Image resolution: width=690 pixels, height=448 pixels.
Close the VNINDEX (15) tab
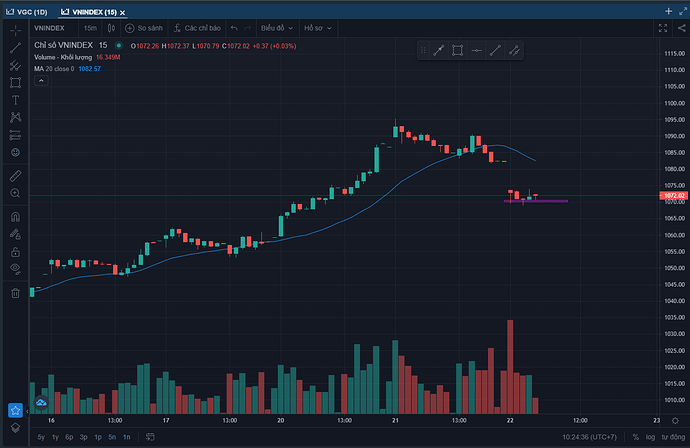[x=122, y=12]
